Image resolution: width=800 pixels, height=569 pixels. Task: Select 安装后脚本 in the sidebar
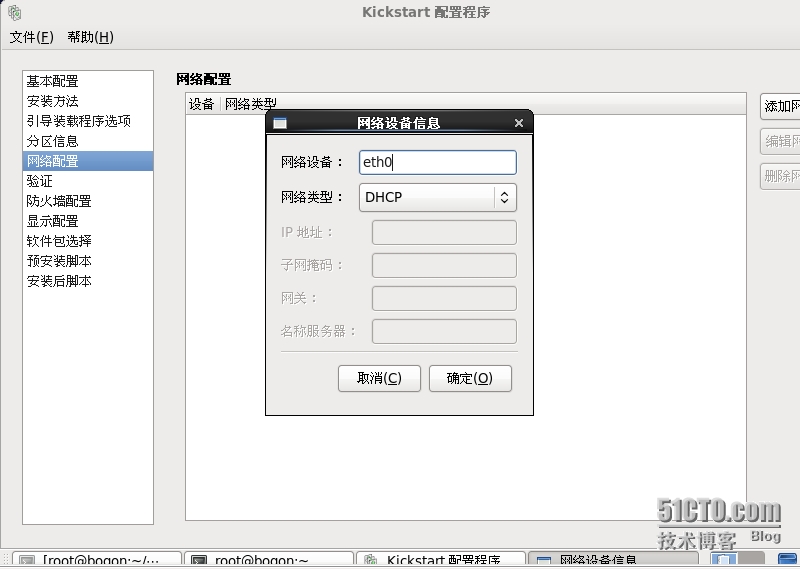point(88,281)
